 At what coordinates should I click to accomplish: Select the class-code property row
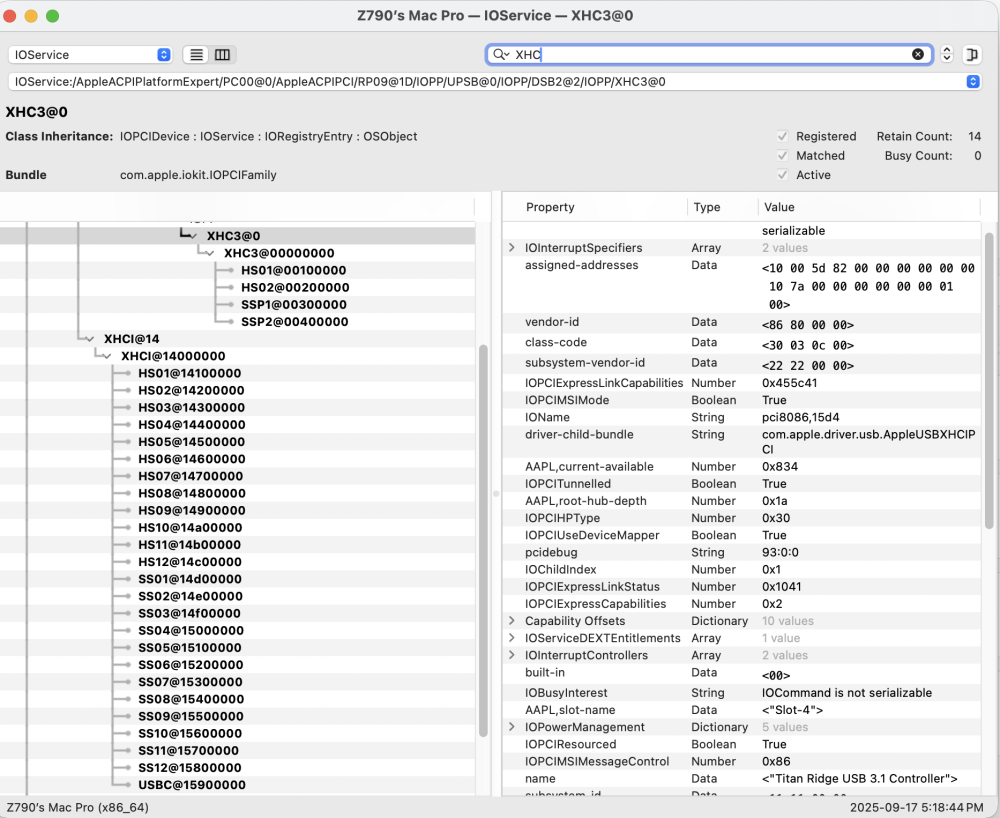[x=742, y=344]
